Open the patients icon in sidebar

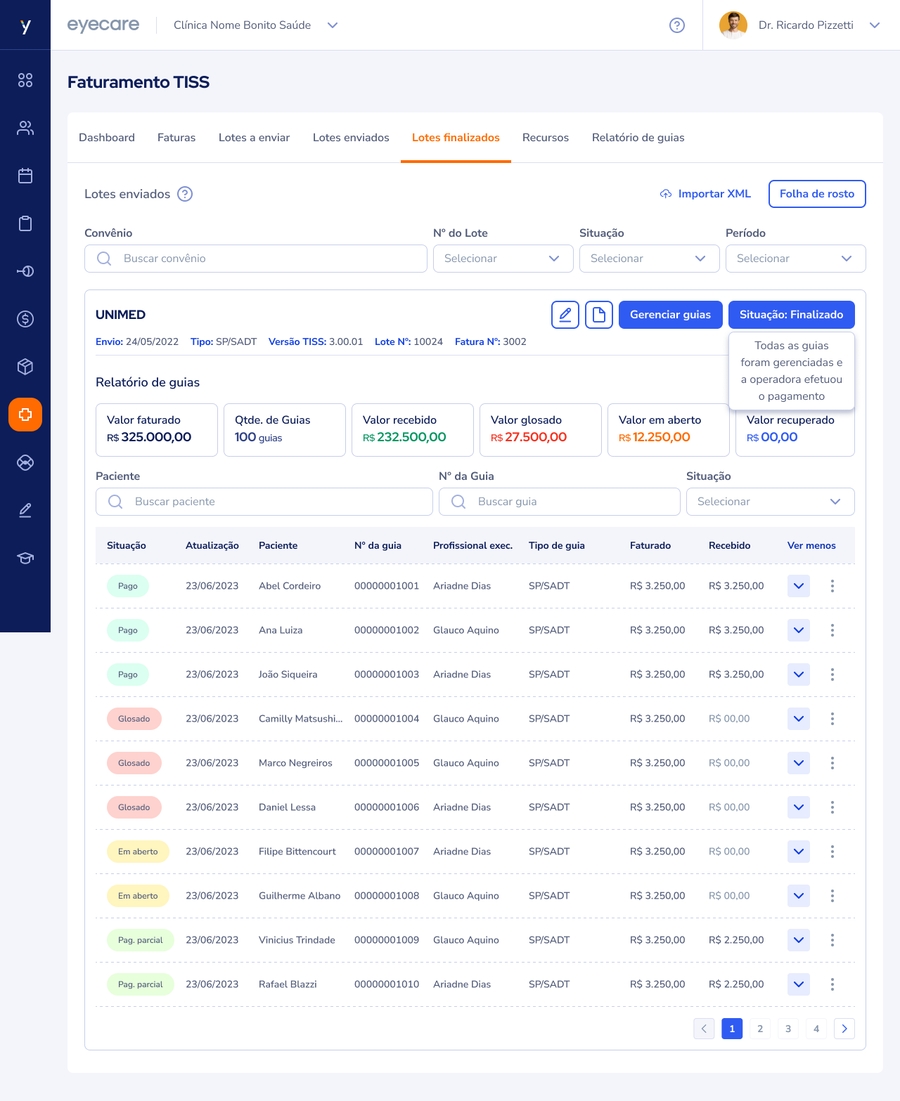pyautogui.click(x=25, y=128)
